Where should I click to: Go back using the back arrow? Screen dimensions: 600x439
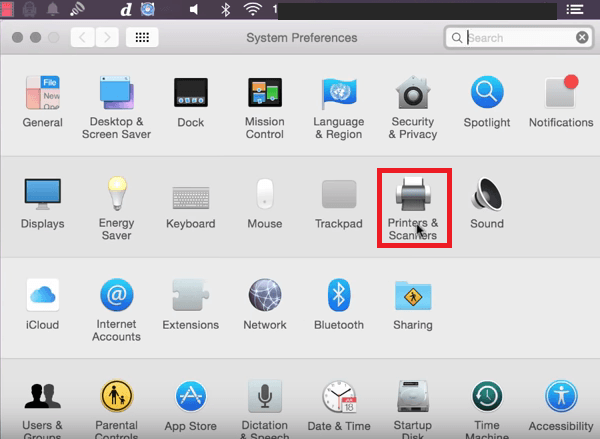pos(82,38)
